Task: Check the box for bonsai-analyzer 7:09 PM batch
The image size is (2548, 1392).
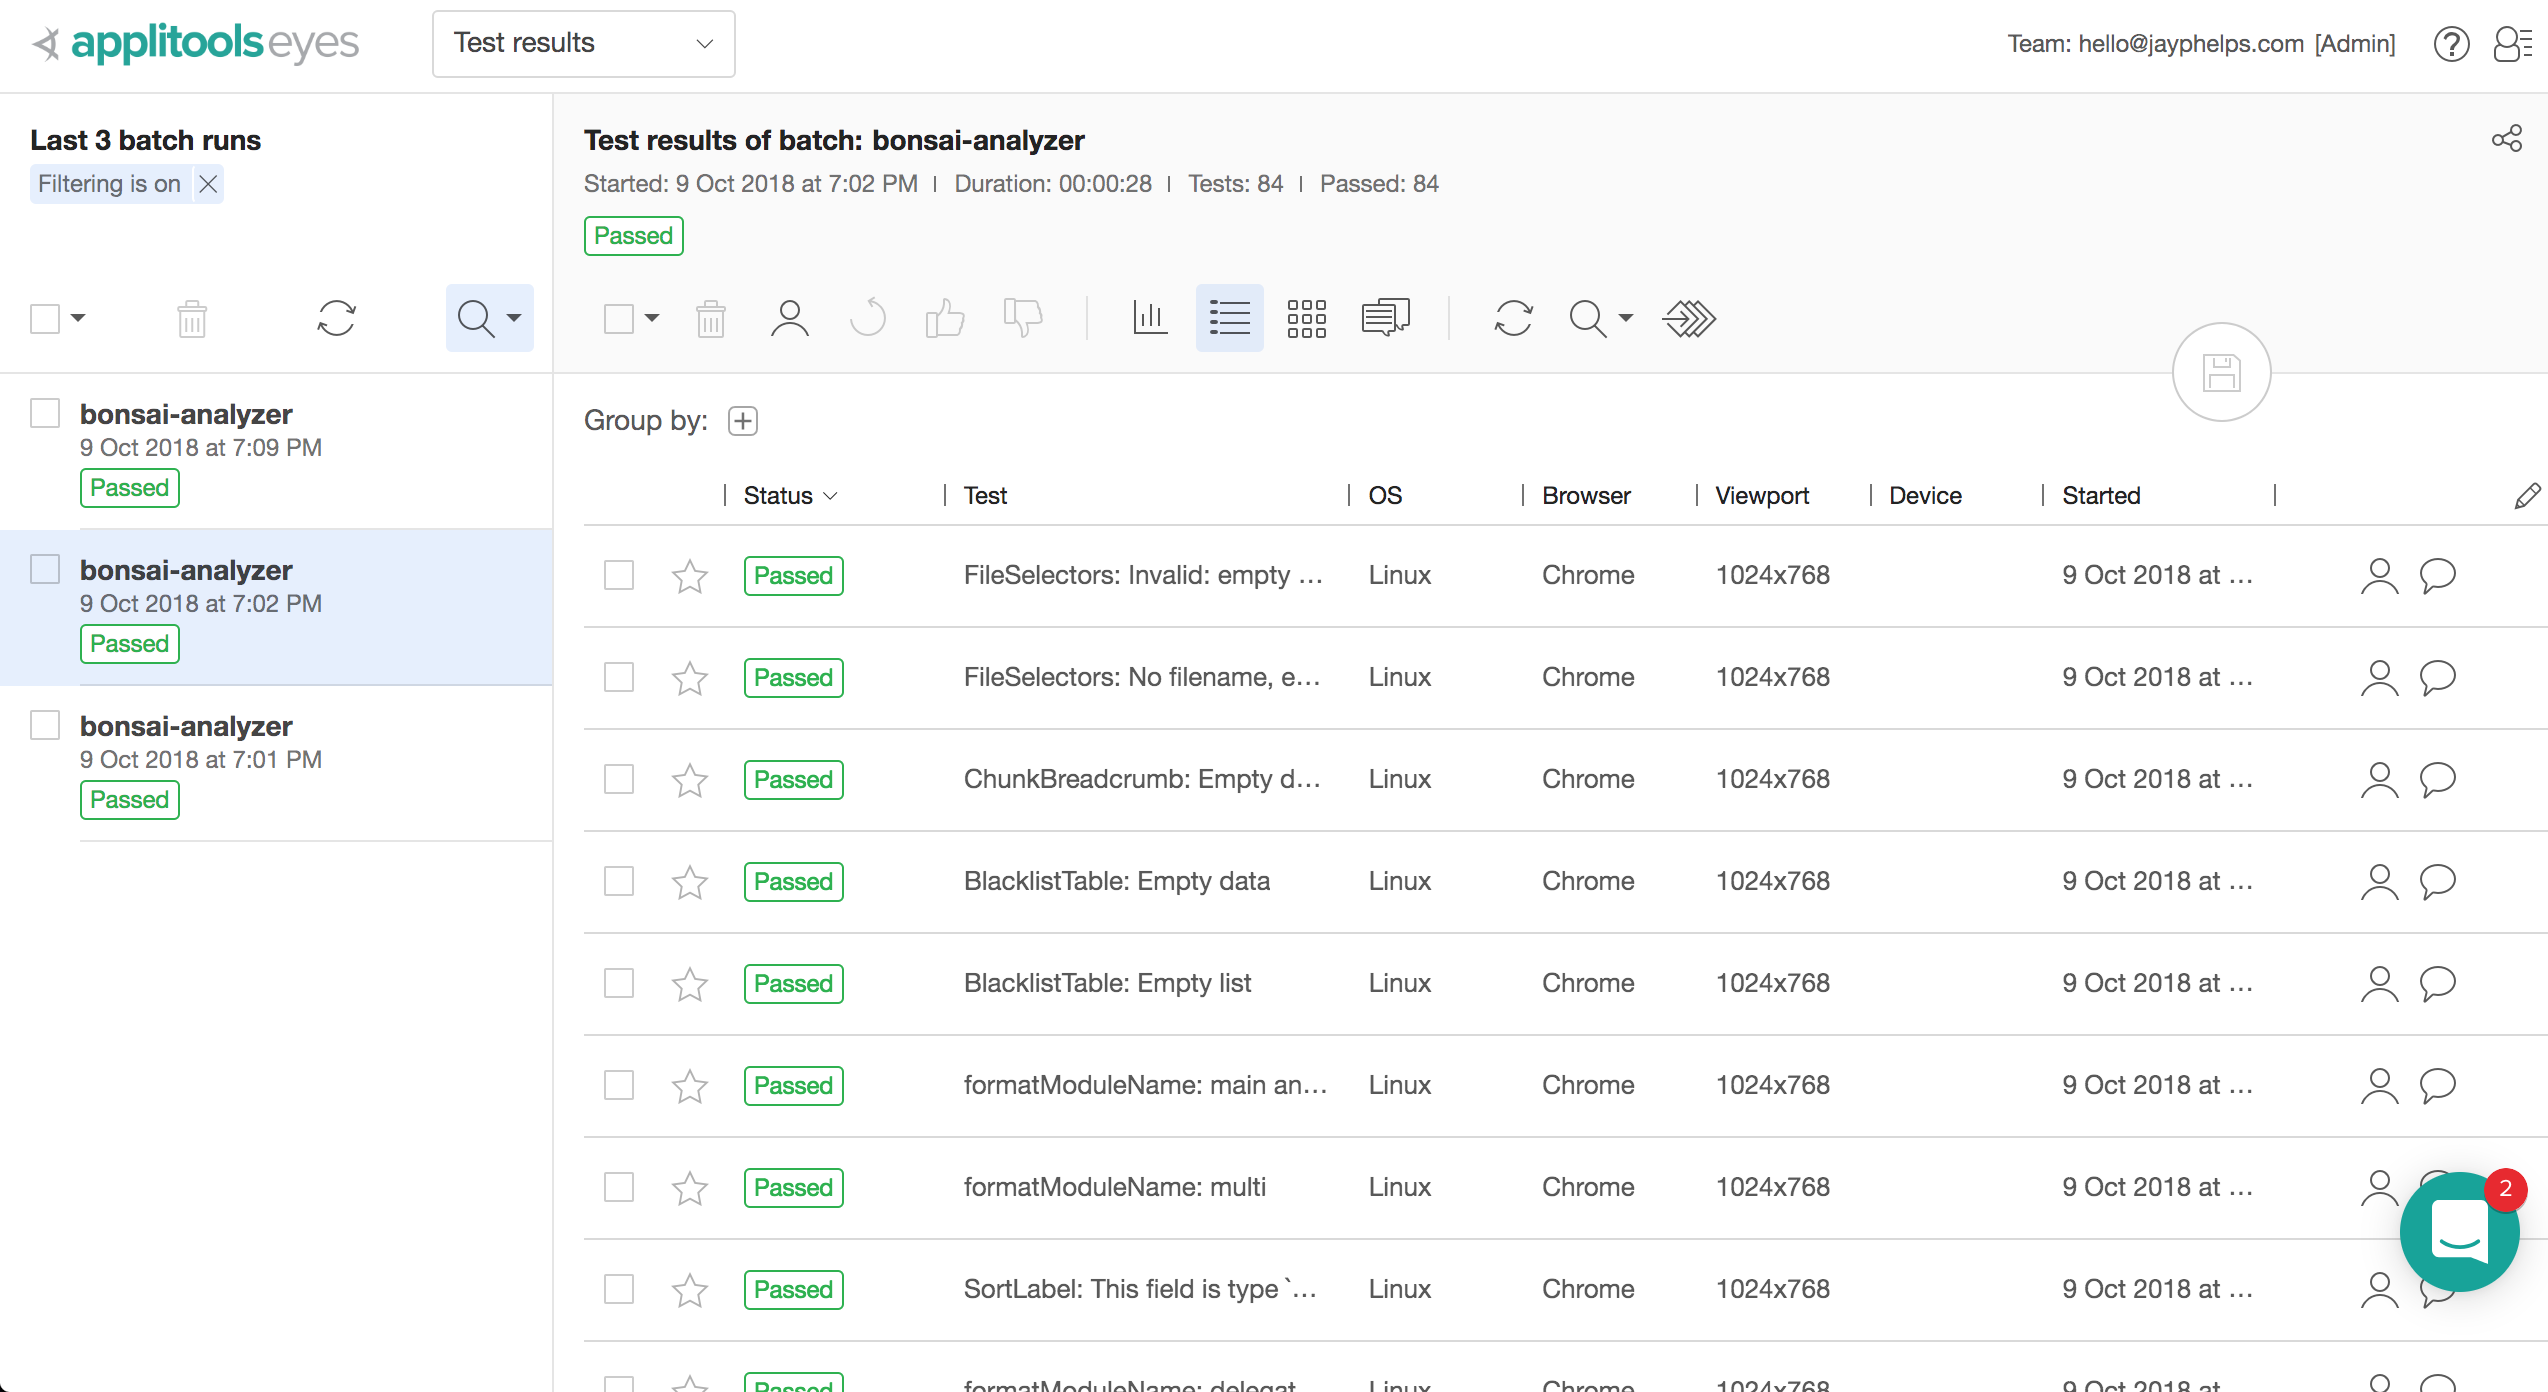Action: point(45,413)
